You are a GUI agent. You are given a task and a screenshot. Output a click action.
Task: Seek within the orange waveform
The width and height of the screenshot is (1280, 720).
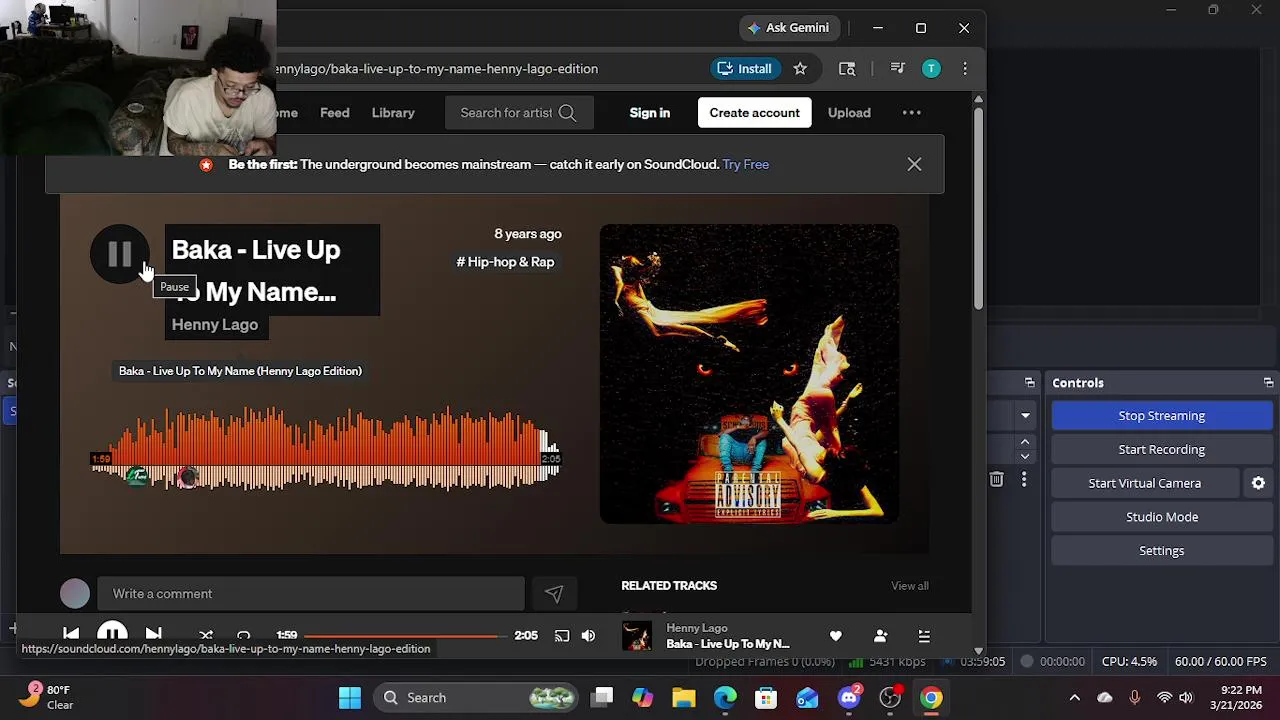click(326, 449)
